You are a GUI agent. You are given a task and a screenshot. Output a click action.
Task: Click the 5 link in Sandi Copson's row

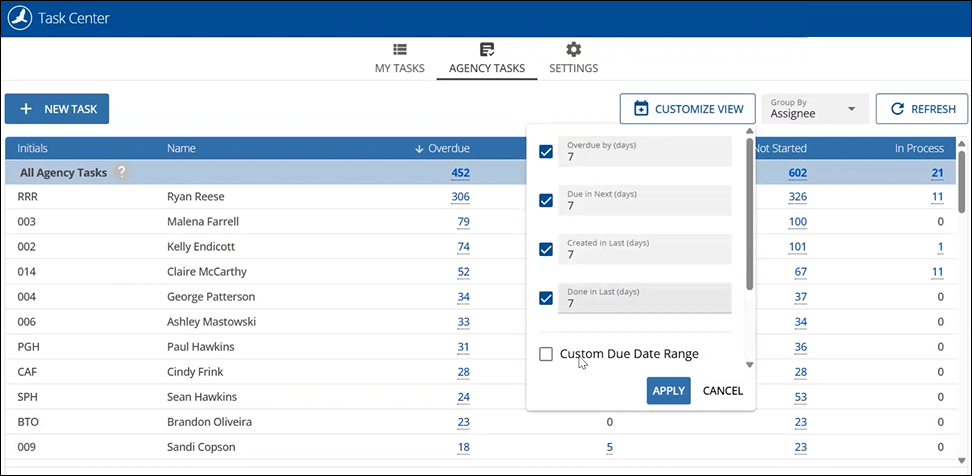pos(609,447)
